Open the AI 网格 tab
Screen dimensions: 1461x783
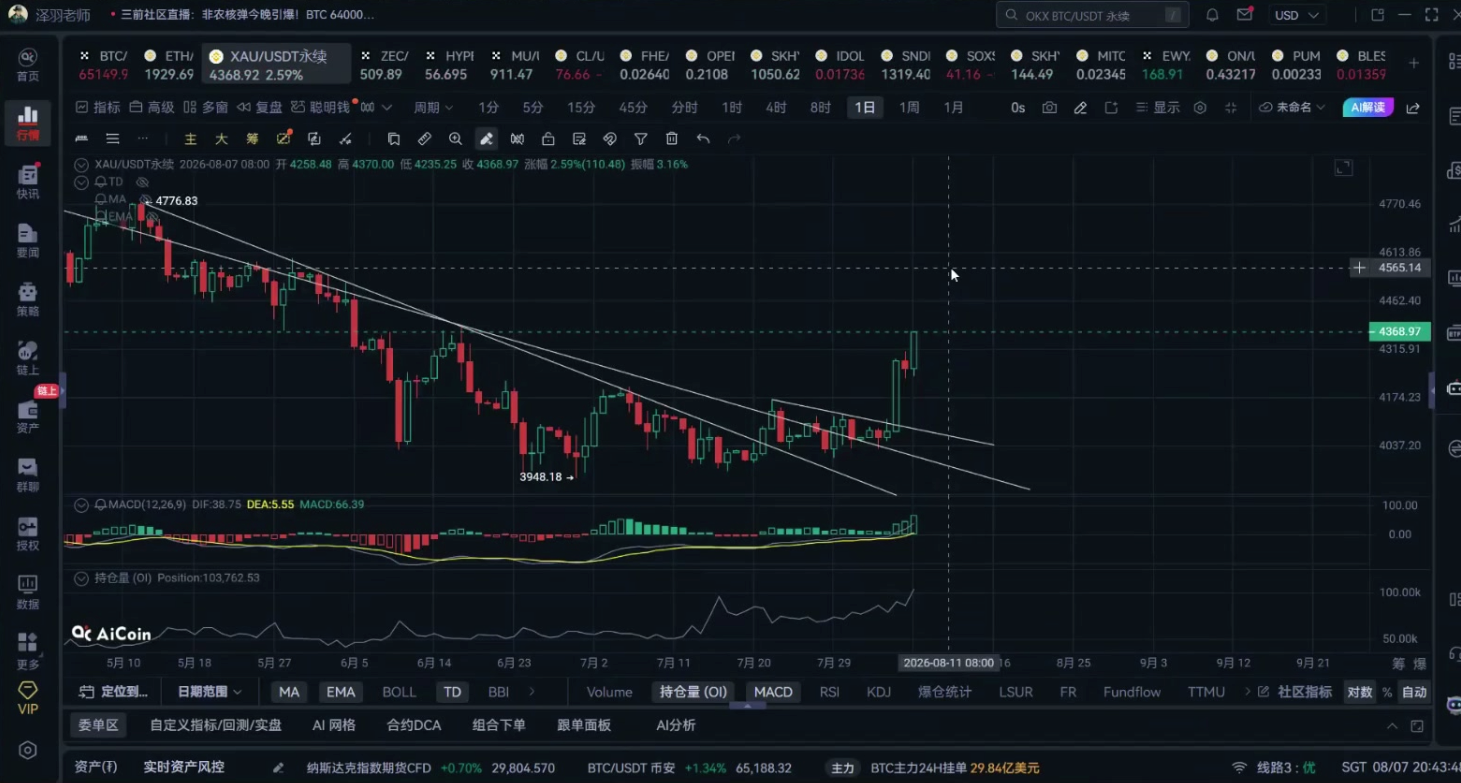pyautogui.click(x=334, y=725)
